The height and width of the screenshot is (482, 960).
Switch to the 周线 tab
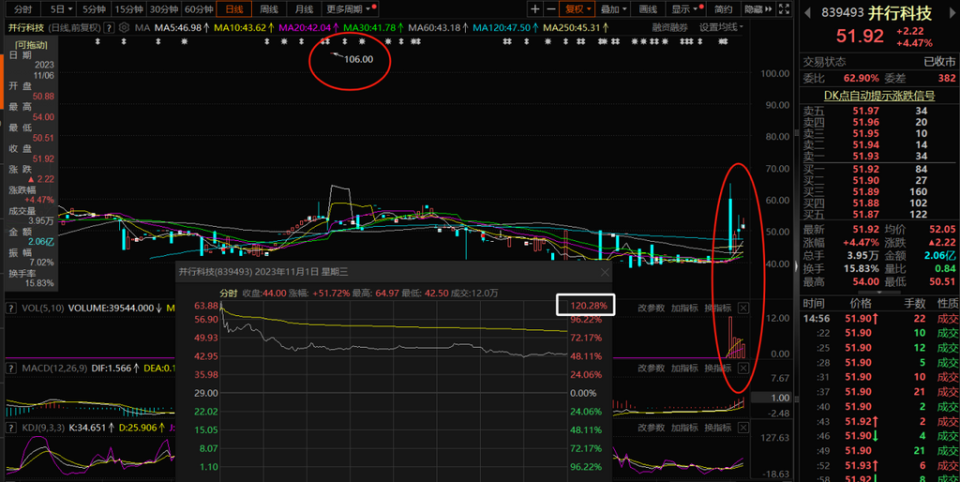point(269,9)
